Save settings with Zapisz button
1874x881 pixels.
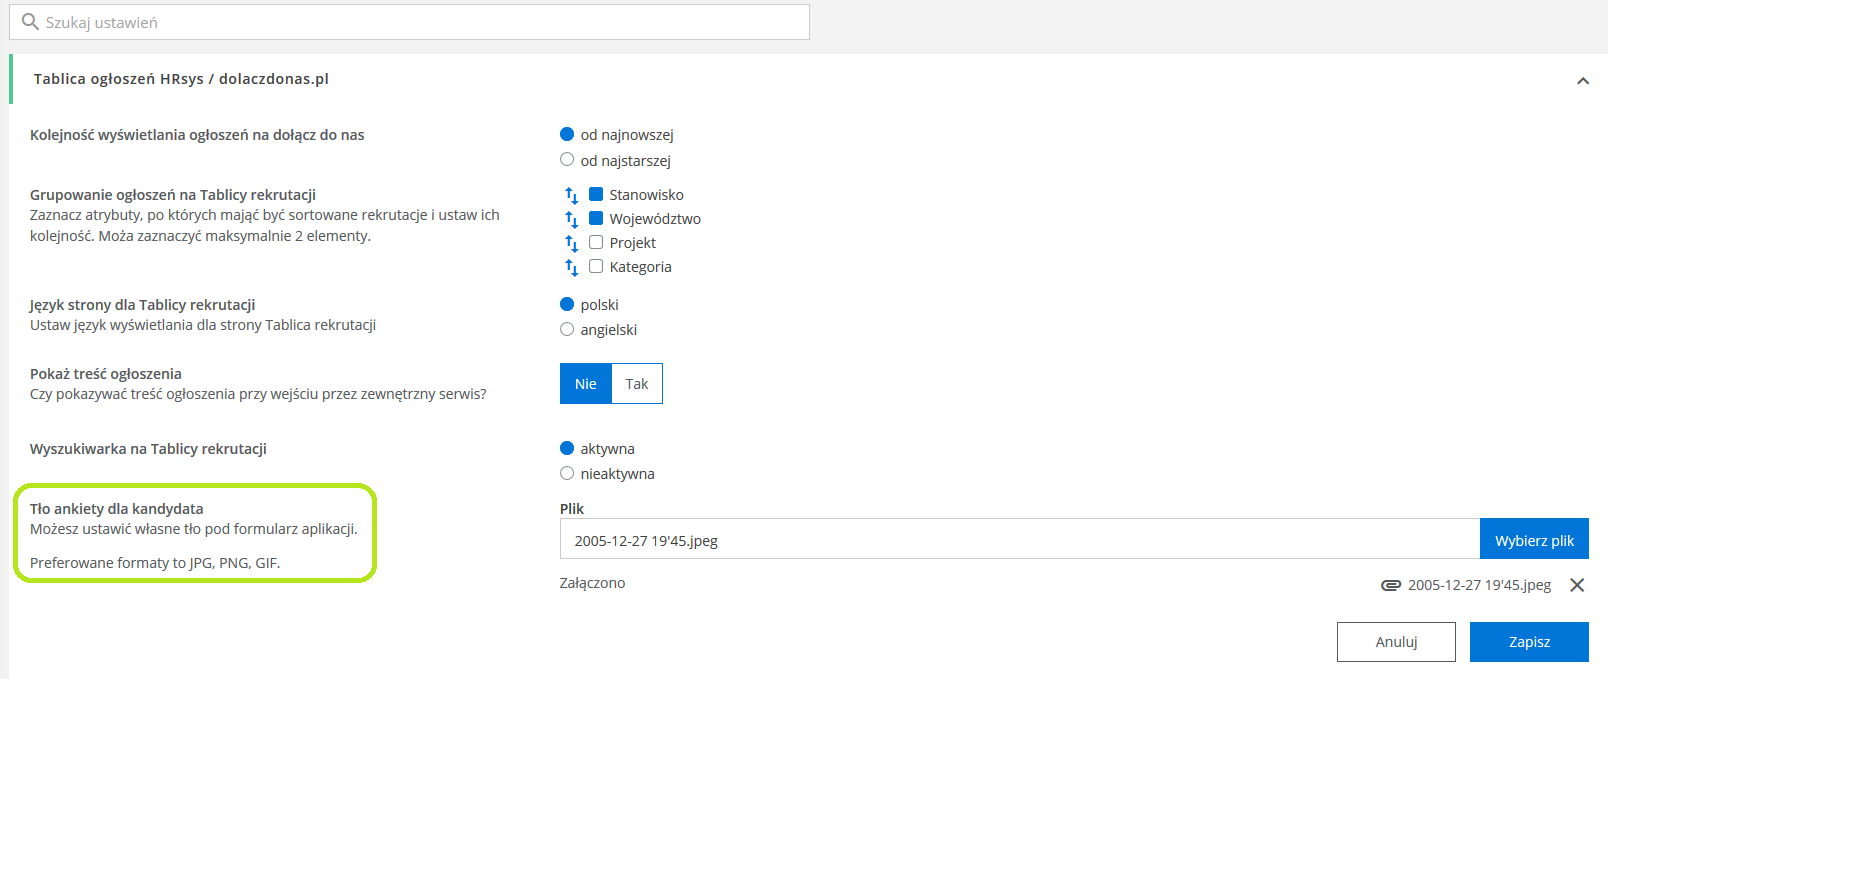point(1529,642)
